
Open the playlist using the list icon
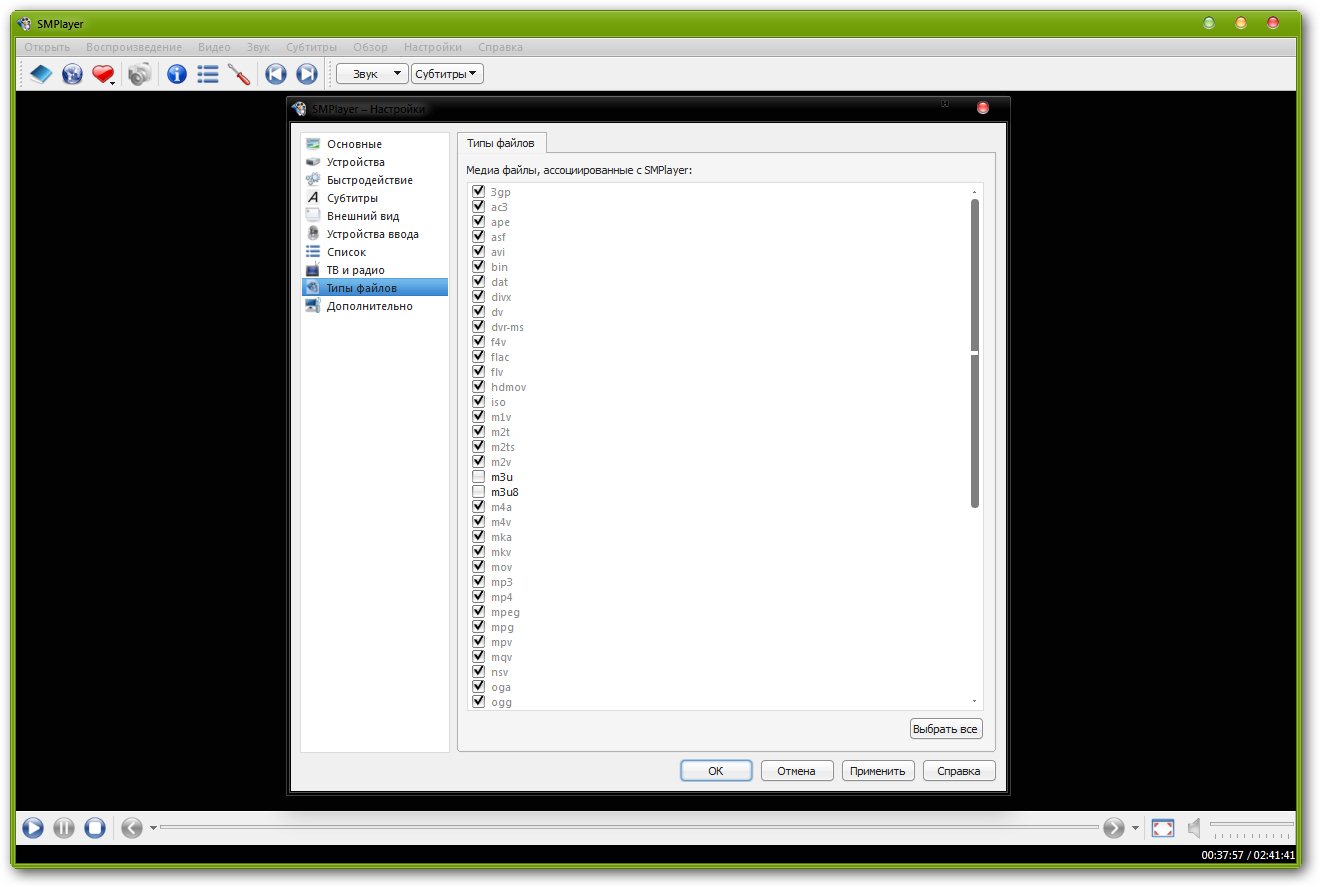[x=208, y=74]
